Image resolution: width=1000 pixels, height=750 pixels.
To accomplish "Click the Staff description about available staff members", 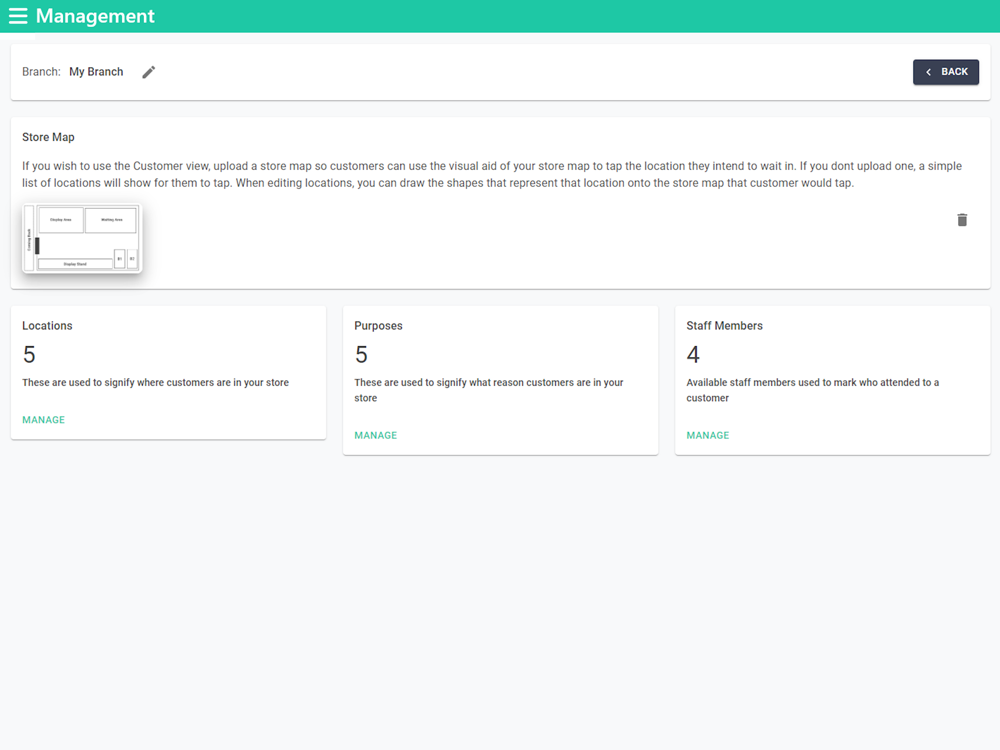I will 812,390.
